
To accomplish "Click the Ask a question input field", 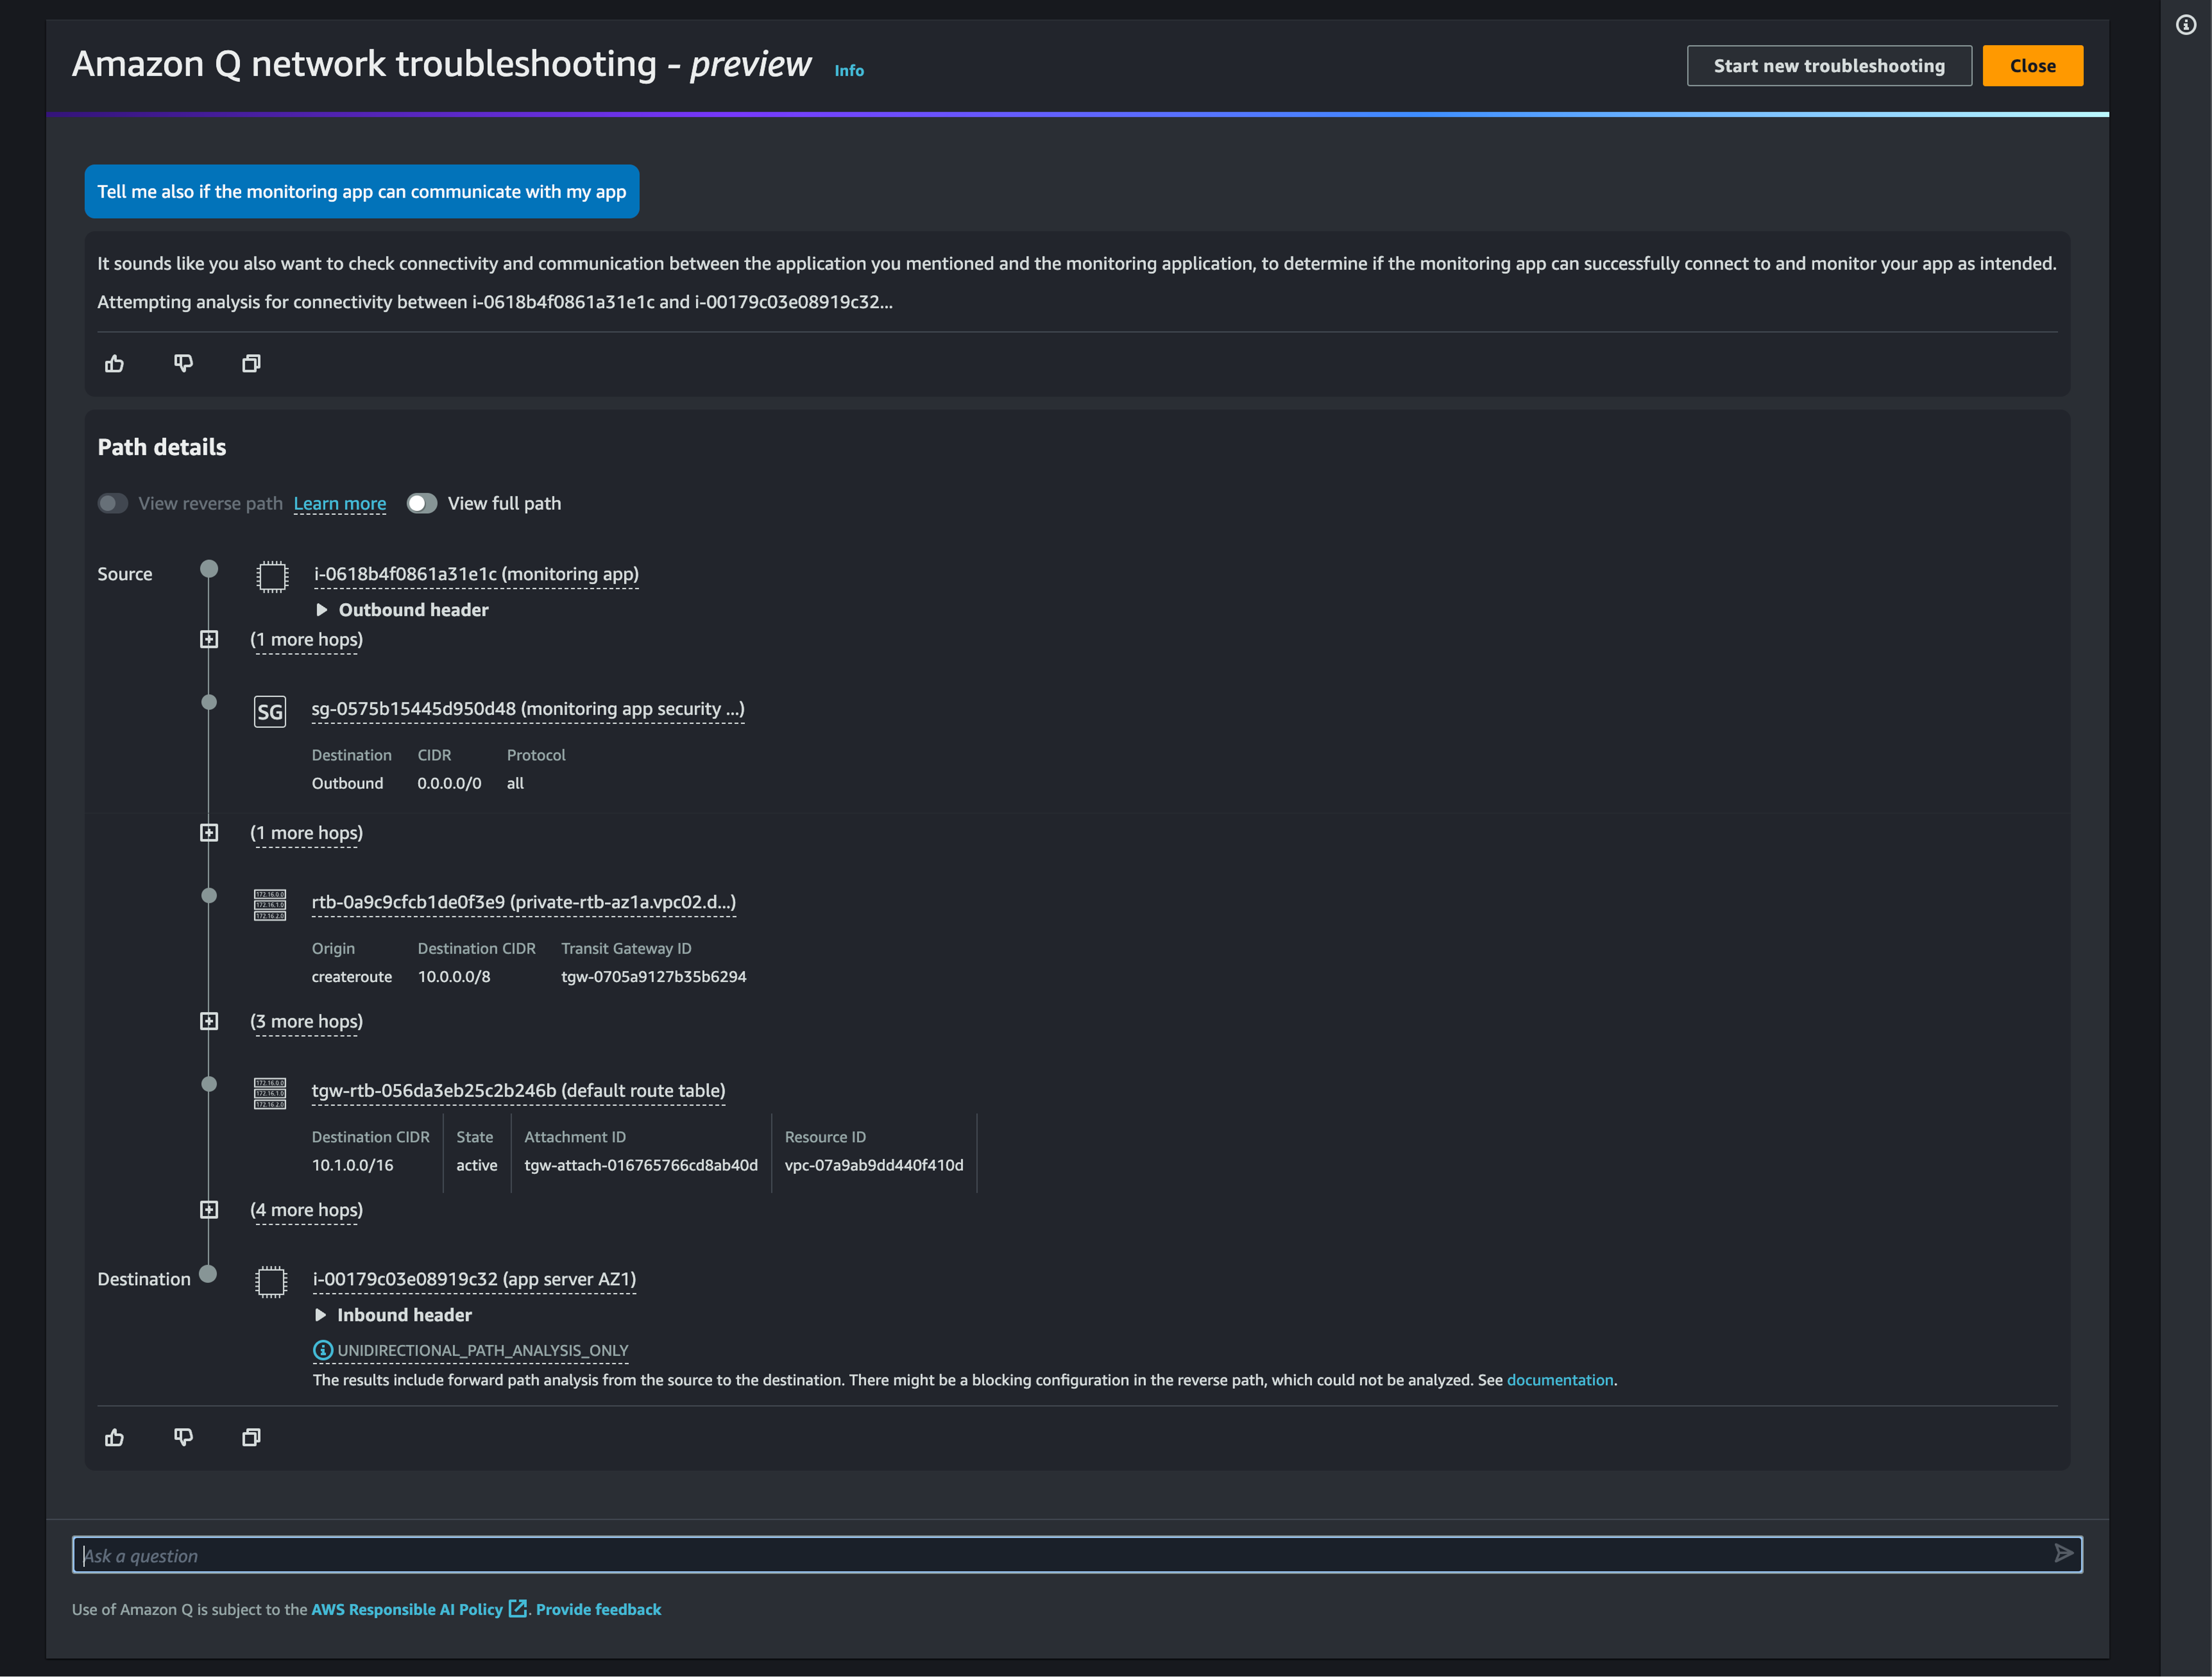I will click(x=1060, y=1555).
